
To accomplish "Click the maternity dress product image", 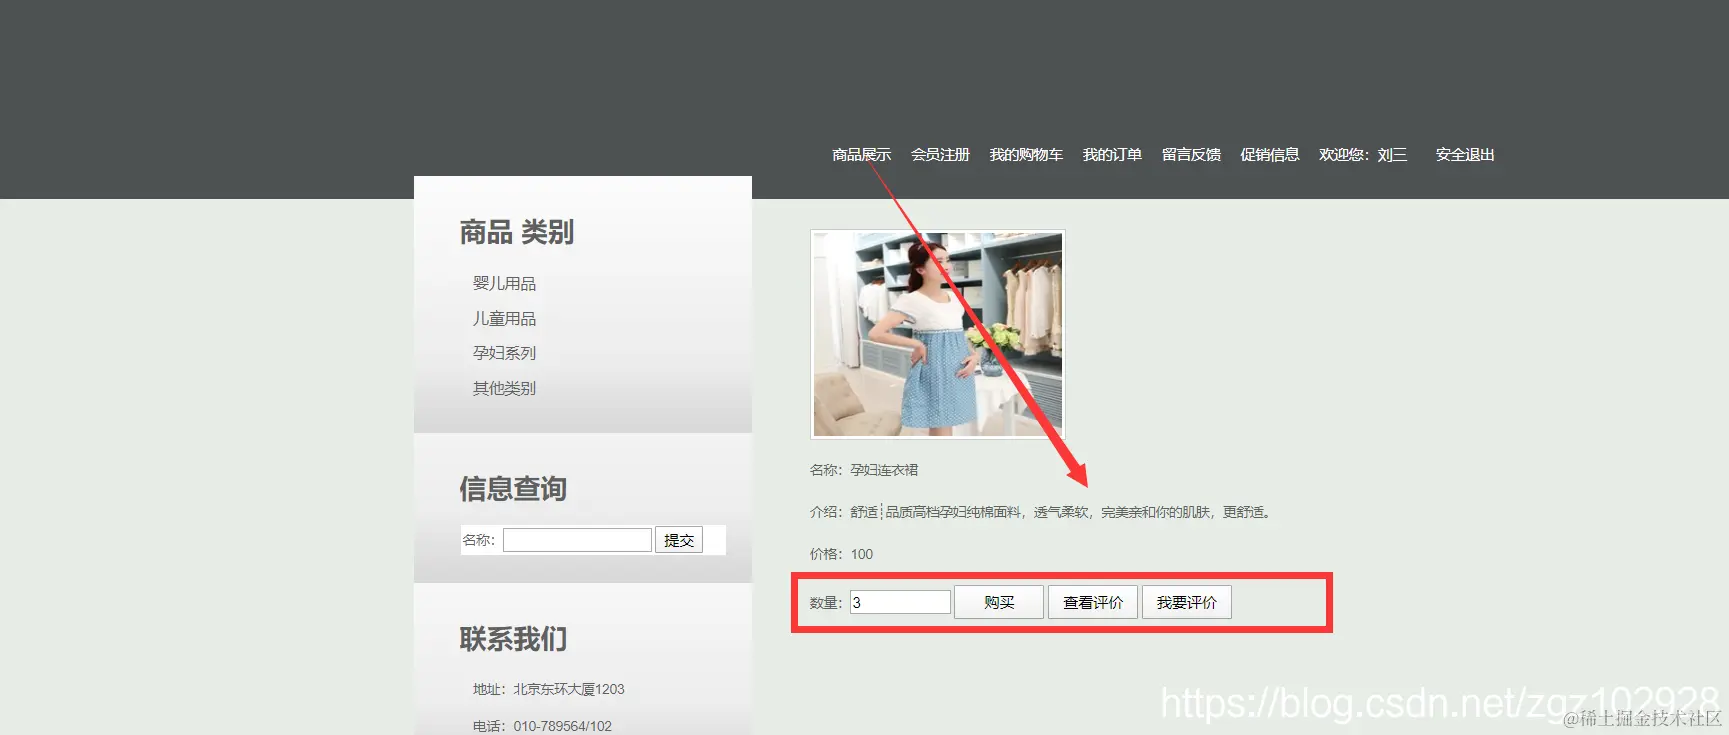I will pyautogui.click(x=938, y=334).
